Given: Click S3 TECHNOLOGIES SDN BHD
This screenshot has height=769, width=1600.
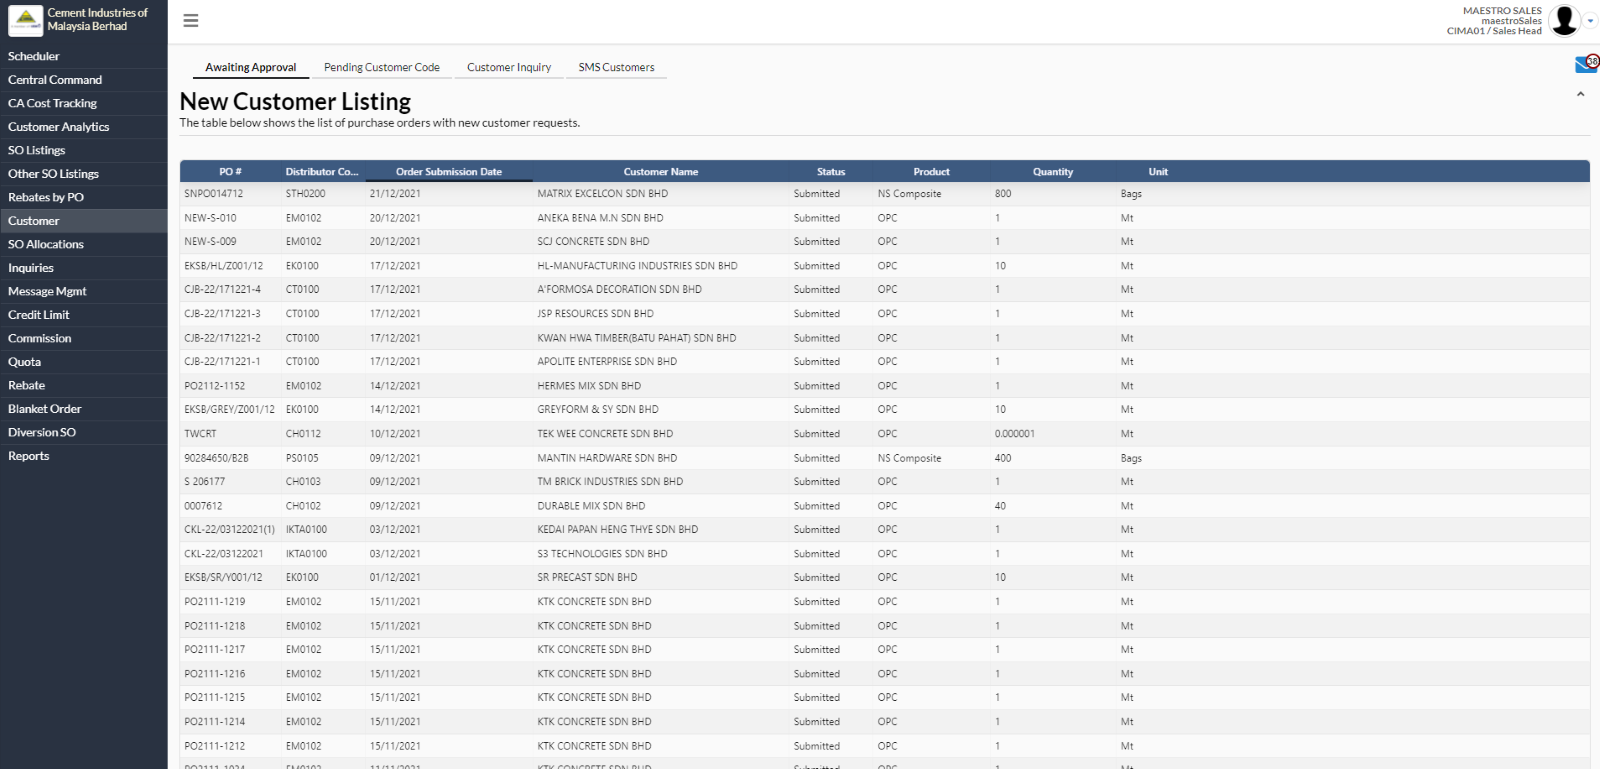Looking at the screenshot, I should pos(602,554).
